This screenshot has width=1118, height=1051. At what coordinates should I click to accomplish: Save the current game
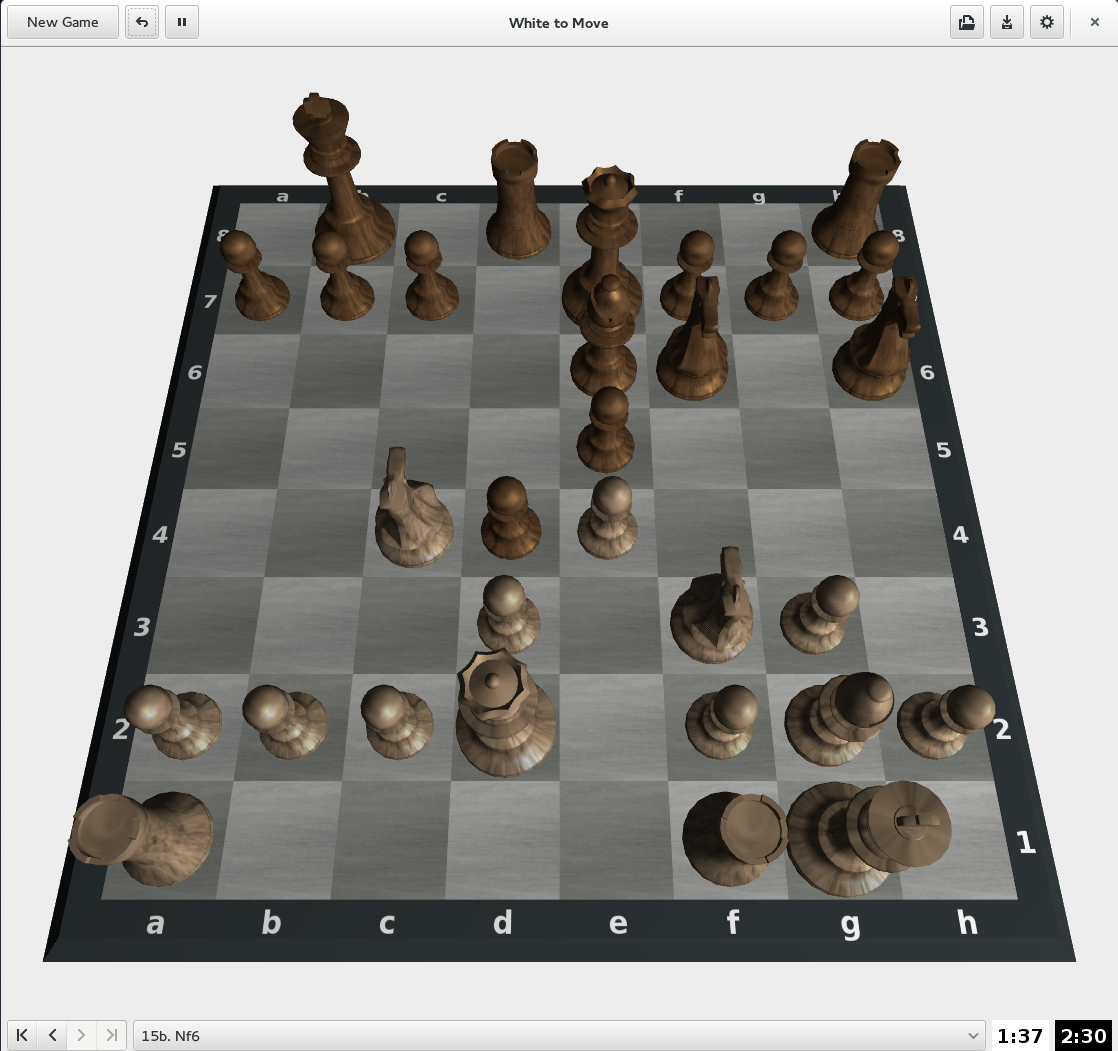(x=1006, y=22)
